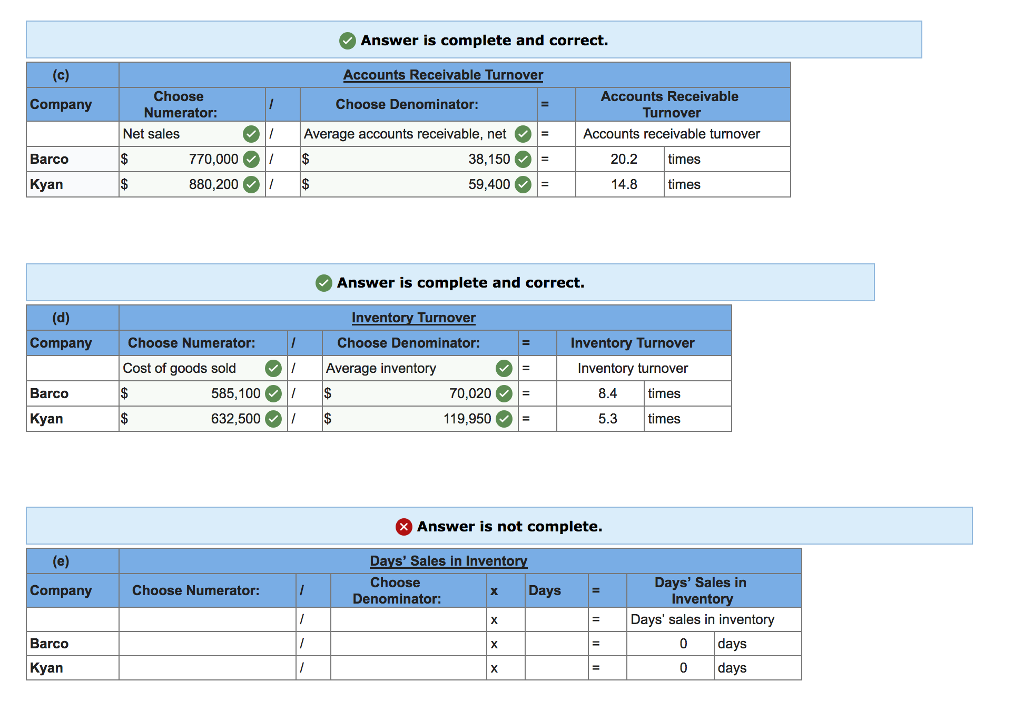1024x711 pixels.
Task: Select the Net sales numerator dropdown
Action: pos(192,134)
